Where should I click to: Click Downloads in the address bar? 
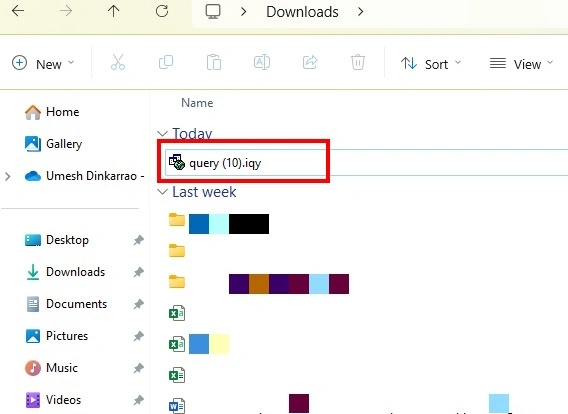(x=302, y=12)
